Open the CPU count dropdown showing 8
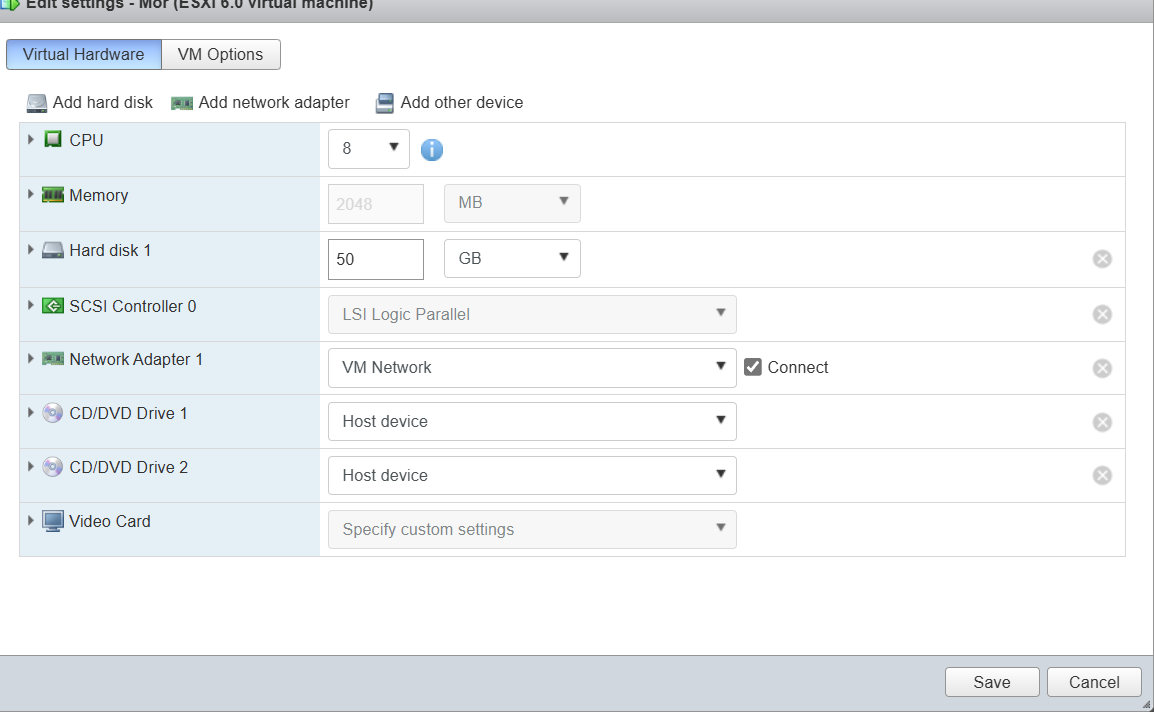Viewport: 1154px width, 712px height. click(x=369, y=149)
